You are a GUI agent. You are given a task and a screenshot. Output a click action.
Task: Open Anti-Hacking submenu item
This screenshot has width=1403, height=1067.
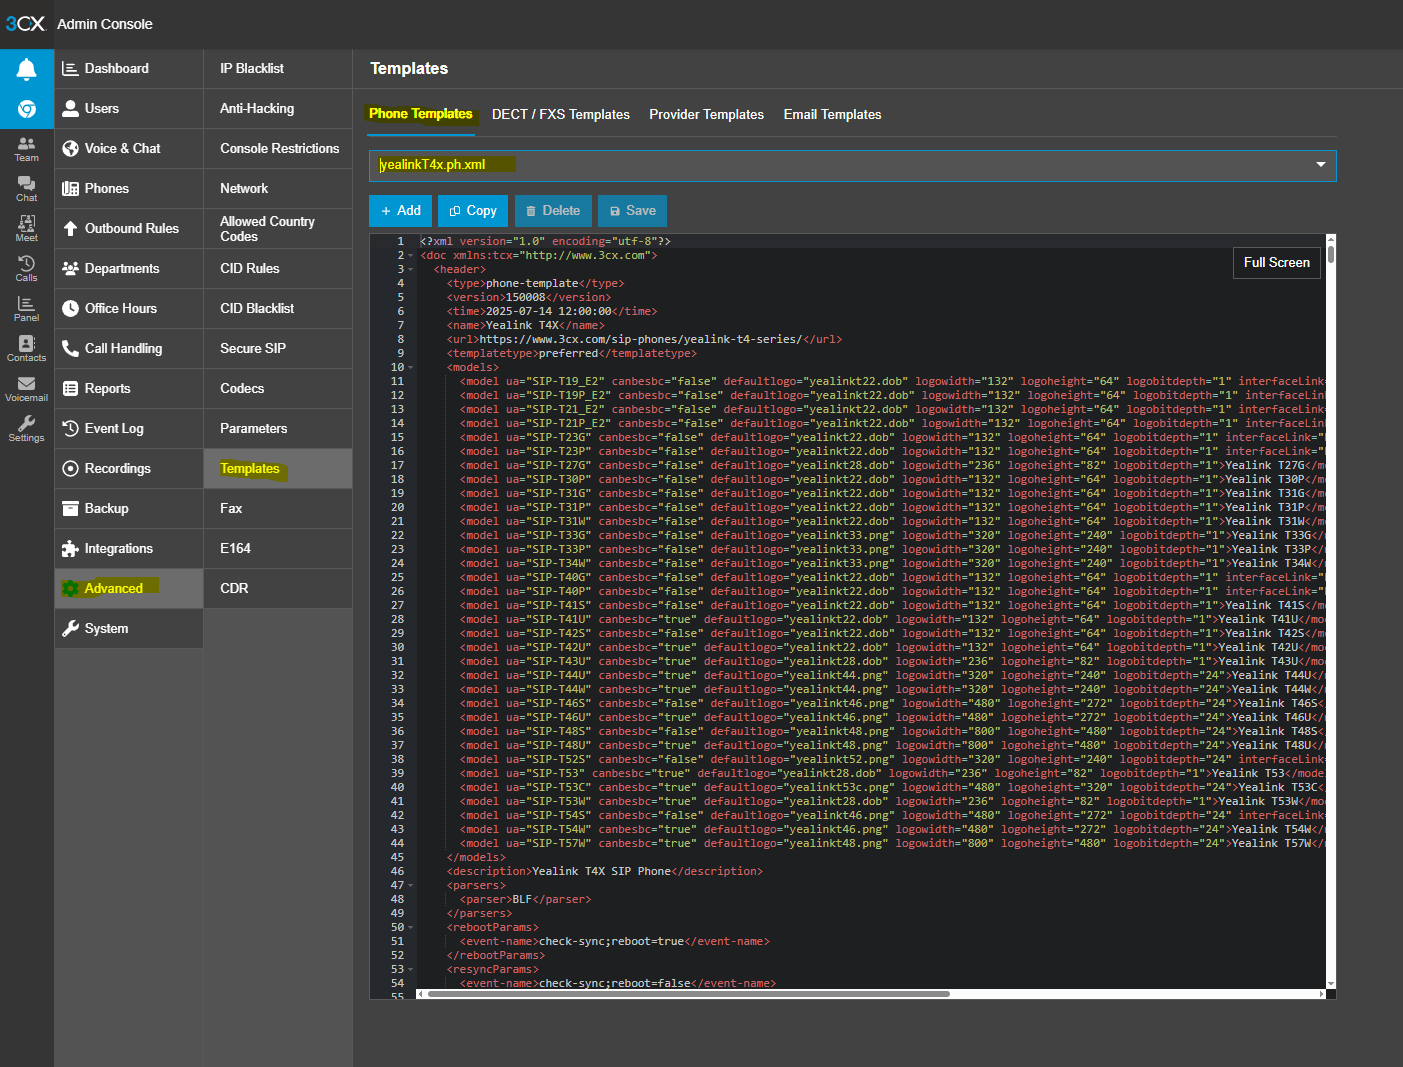pyautogui.click(x=278, y=108)
